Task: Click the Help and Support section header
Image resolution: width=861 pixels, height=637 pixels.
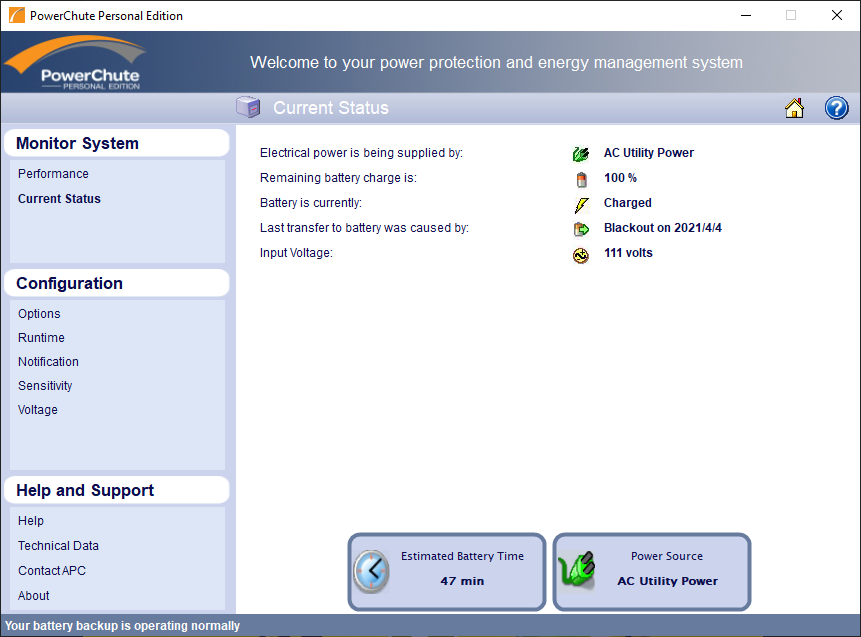Action: click(116, 490)
